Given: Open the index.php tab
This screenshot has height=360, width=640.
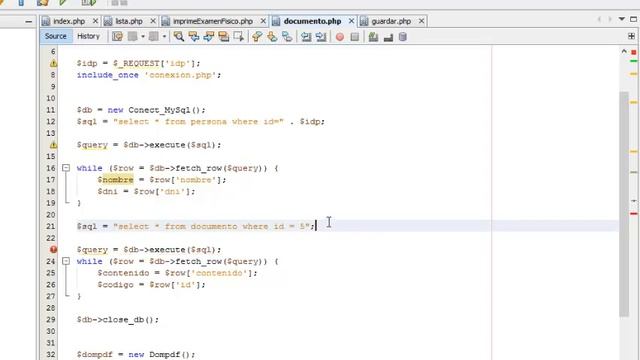Looking at the screenshot, I should [x=69, y=21].
